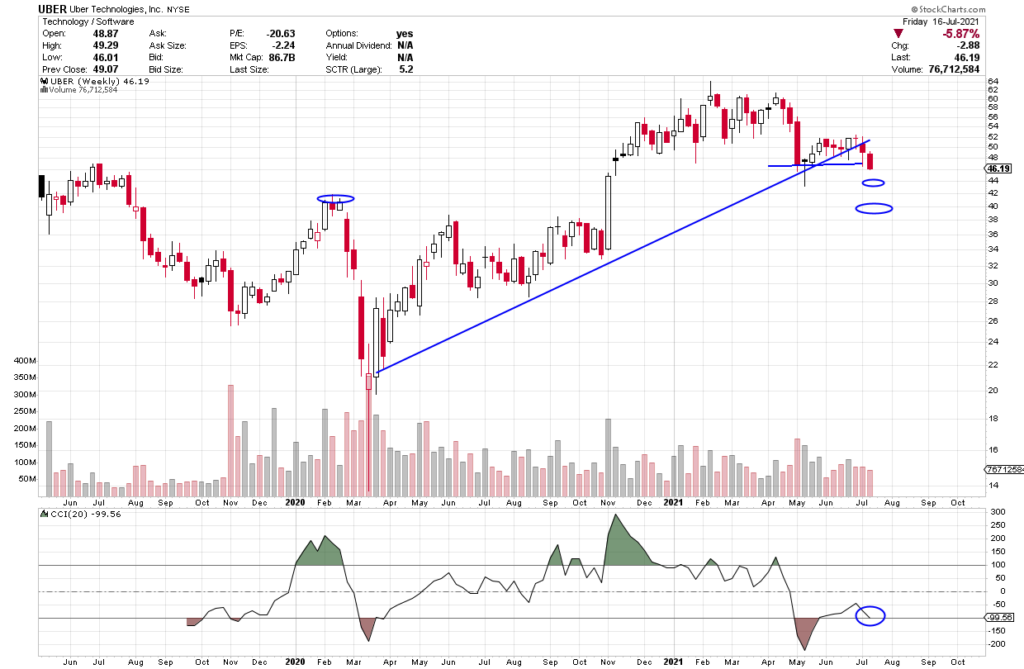Screen dimensions: 1024x669
Task: Select the High value 49.29
Action: pos(106,46)
